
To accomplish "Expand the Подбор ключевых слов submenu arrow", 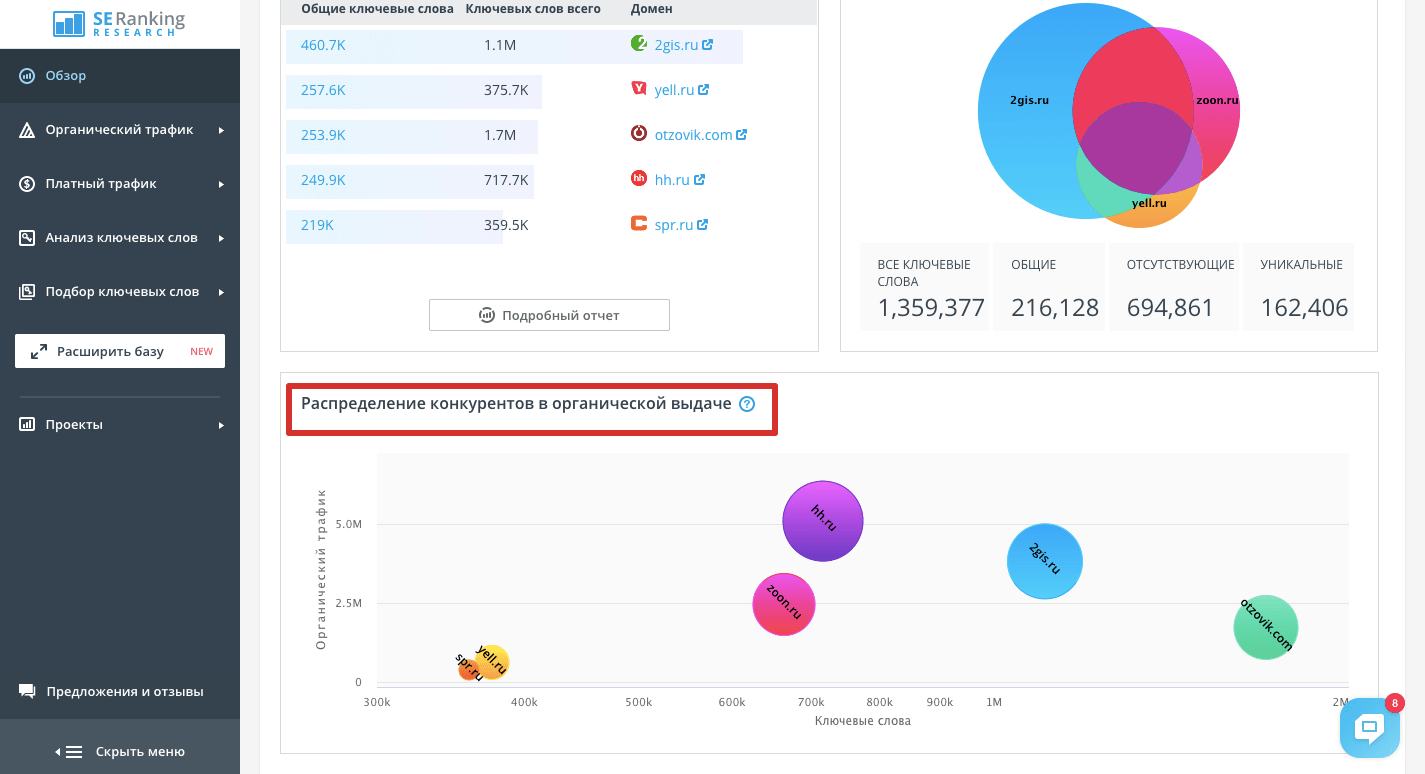I will point(221,292).
